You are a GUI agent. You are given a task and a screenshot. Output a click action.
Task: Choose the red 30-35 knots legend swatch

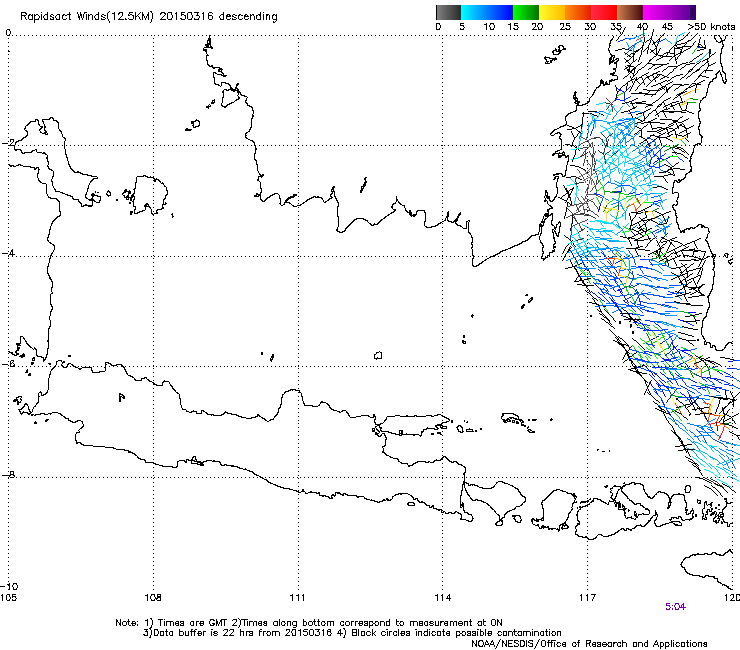(x=604, y=12)
